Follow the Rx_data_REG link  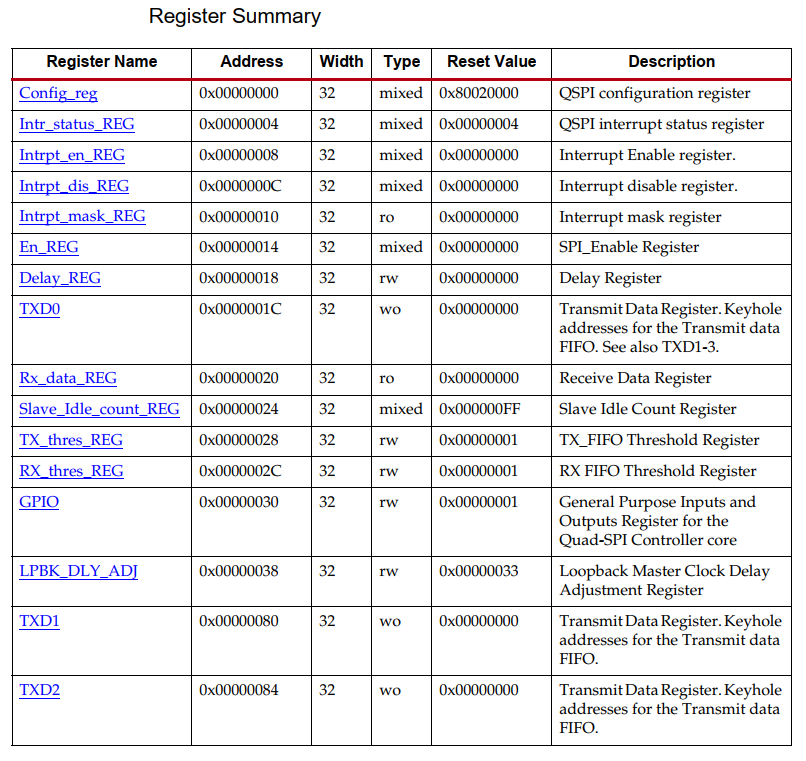pyautogui.click(x=68, y=378)
